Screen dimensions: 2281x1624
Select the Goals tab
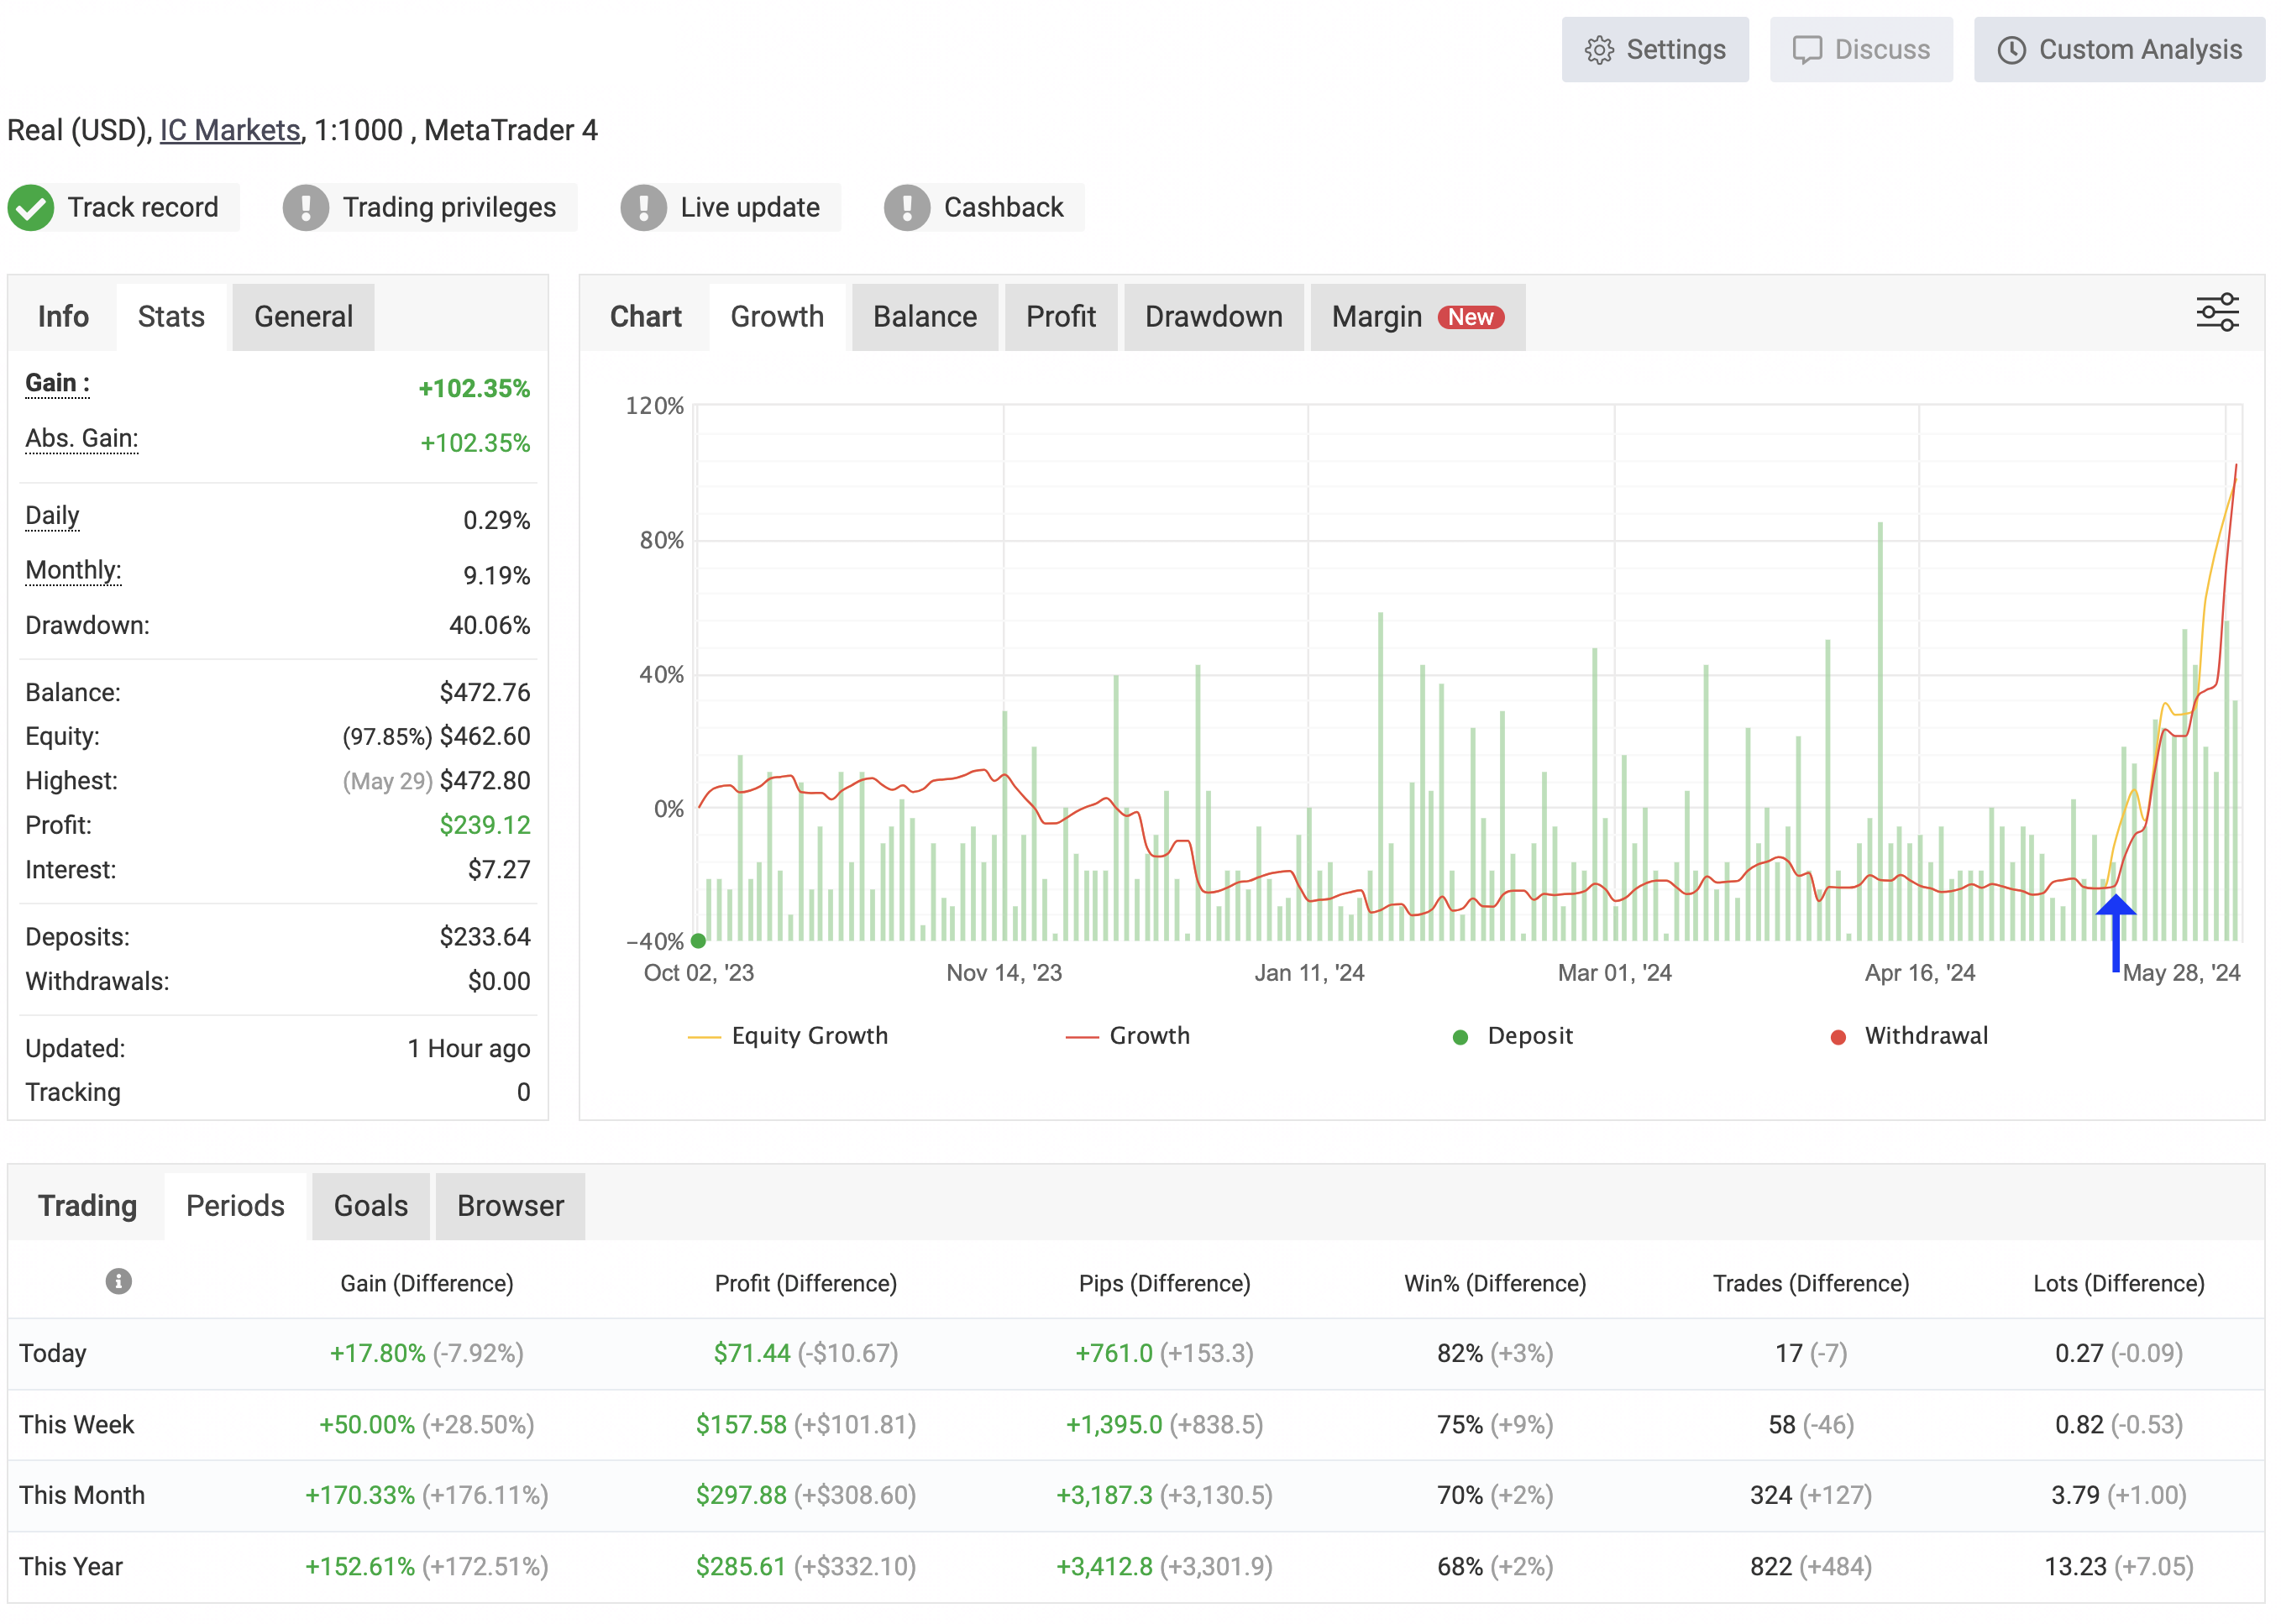370,1206
